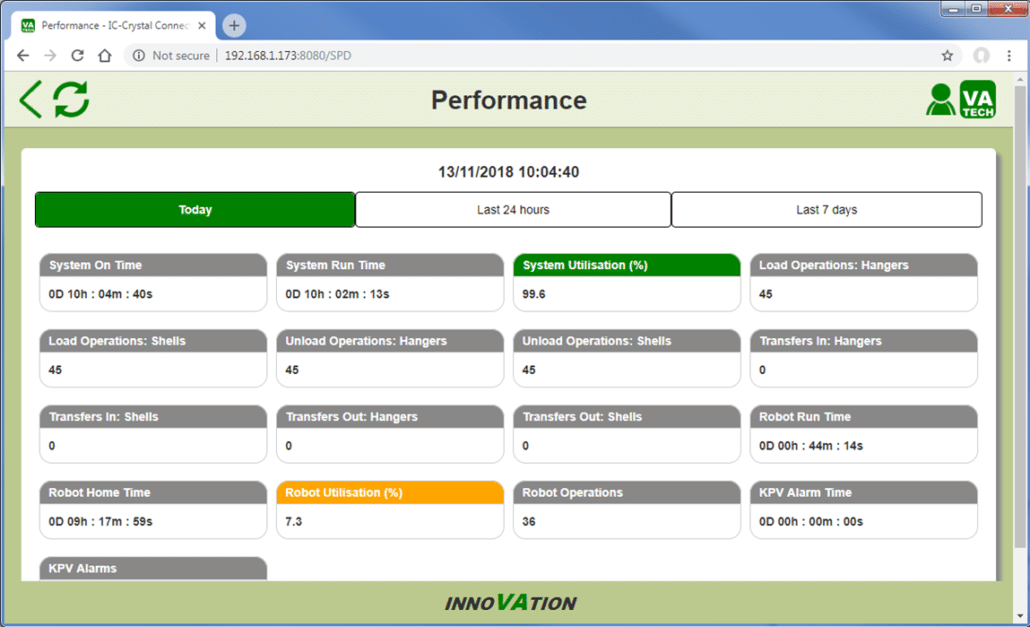
Task: Click the browser back arrow
Action: click(23, 56)
